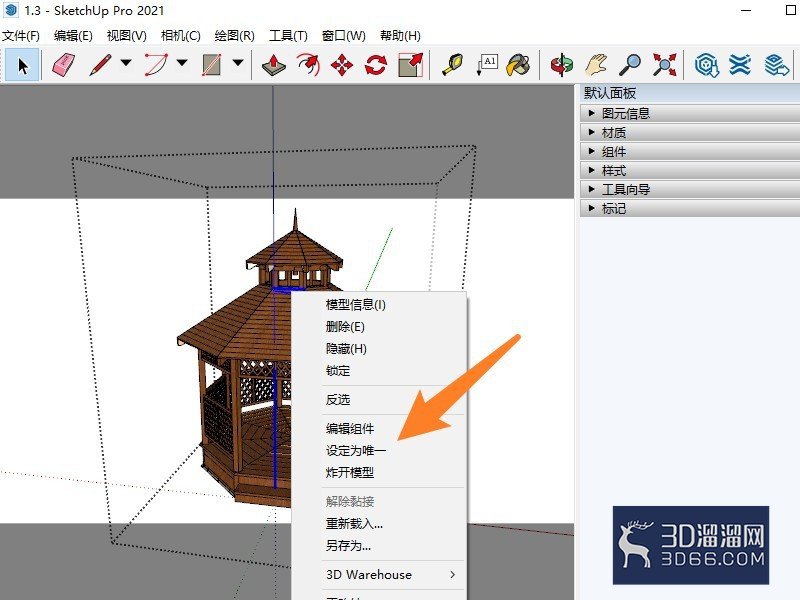Open the 窗口(W) menu
The height and width of the screenshot is (600, 800).
tap(344, 36)
